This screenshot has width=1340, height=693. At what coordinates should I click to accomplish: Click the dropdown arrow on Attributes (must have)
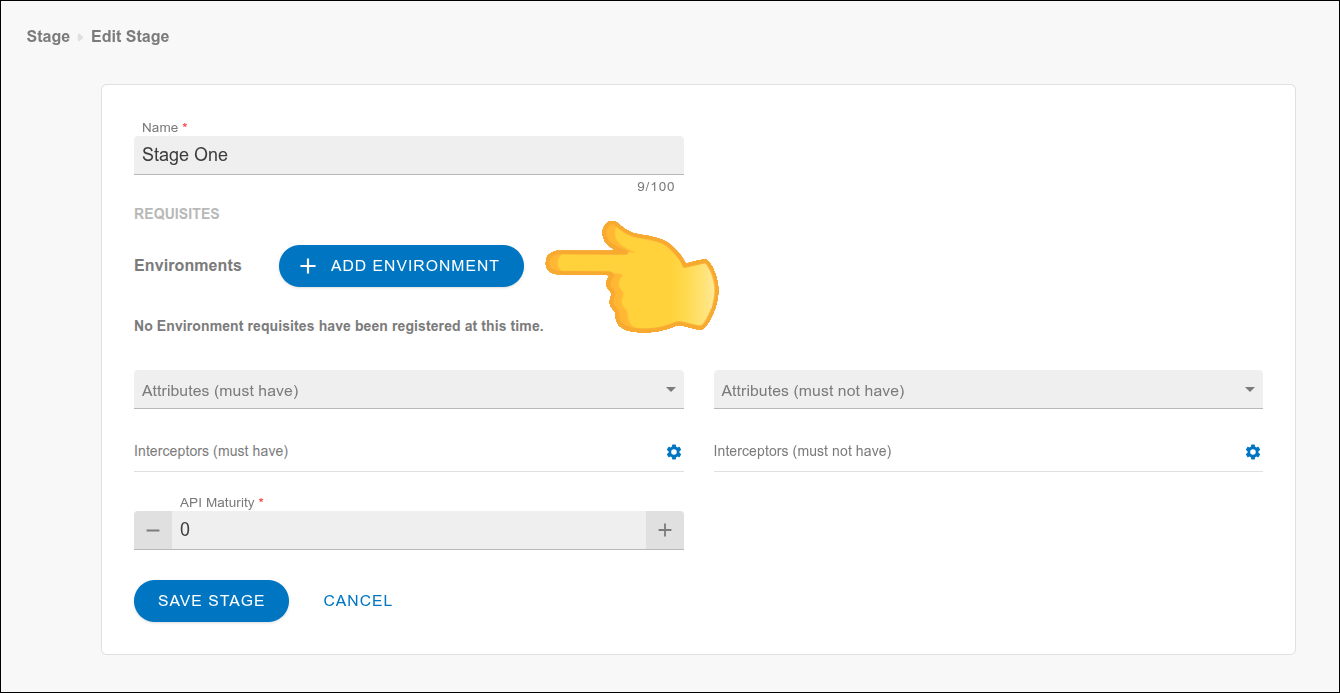pyautogui.click(x=670, y=390)
